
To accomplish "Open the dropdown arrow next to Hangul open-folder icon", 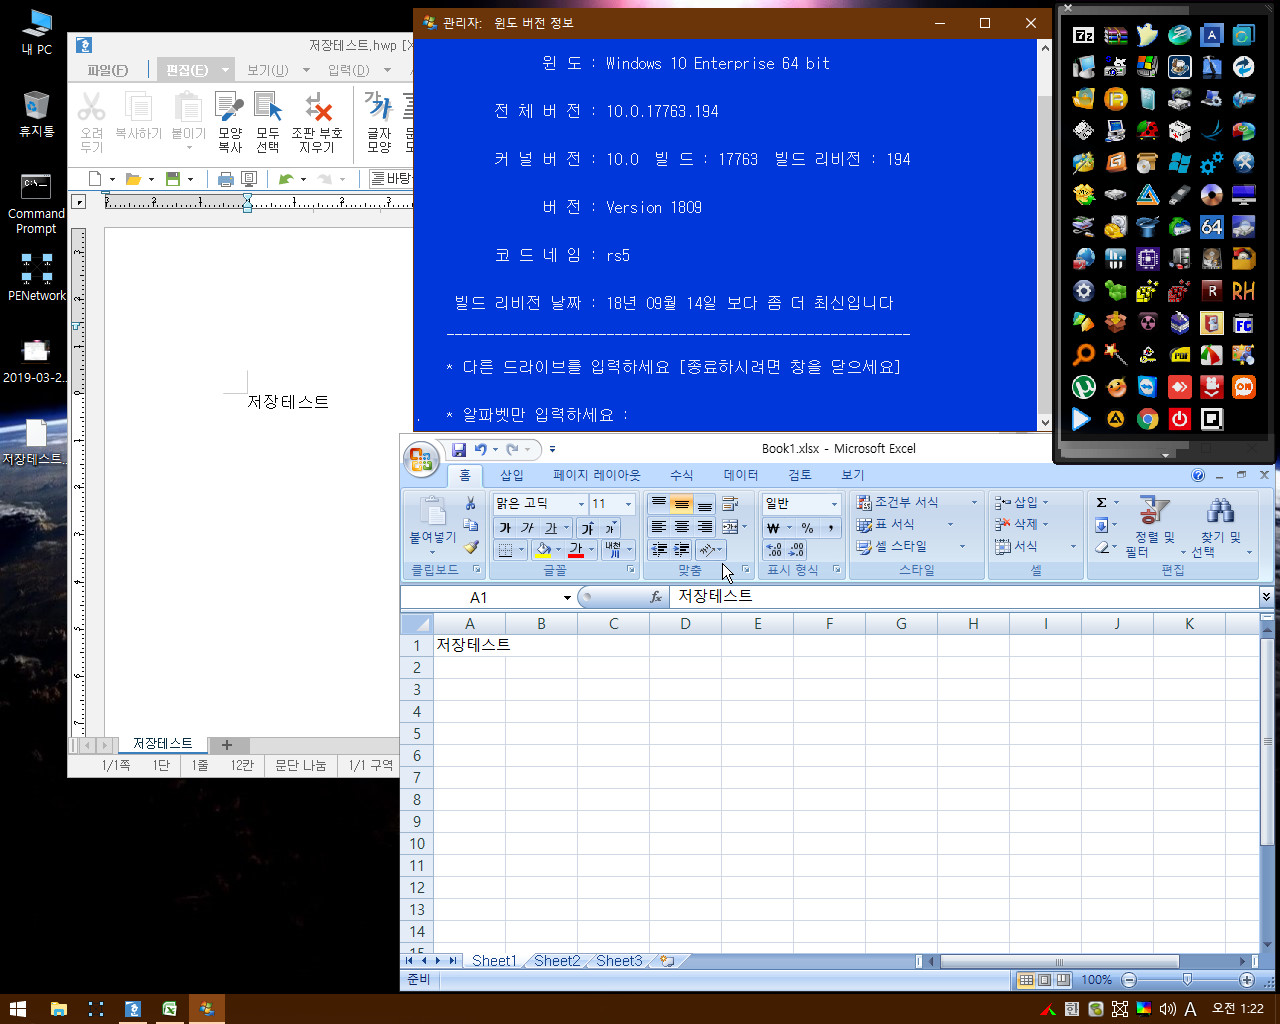I will point(151,179).
